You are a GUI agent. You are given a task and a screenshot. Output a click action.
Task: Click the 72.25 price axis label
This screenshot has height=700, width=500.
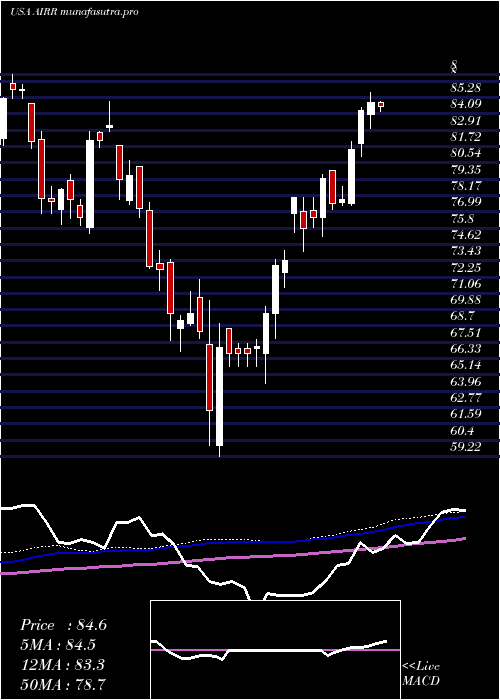[x=466, y=267]
